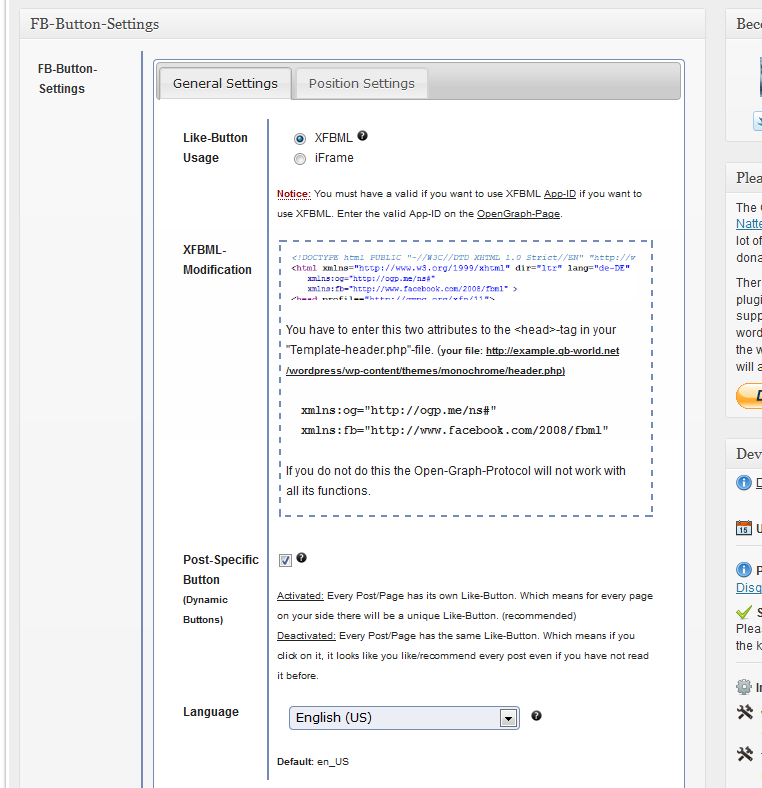
Task: Open the App-ID link in the notice
Action: click(560, 194)
